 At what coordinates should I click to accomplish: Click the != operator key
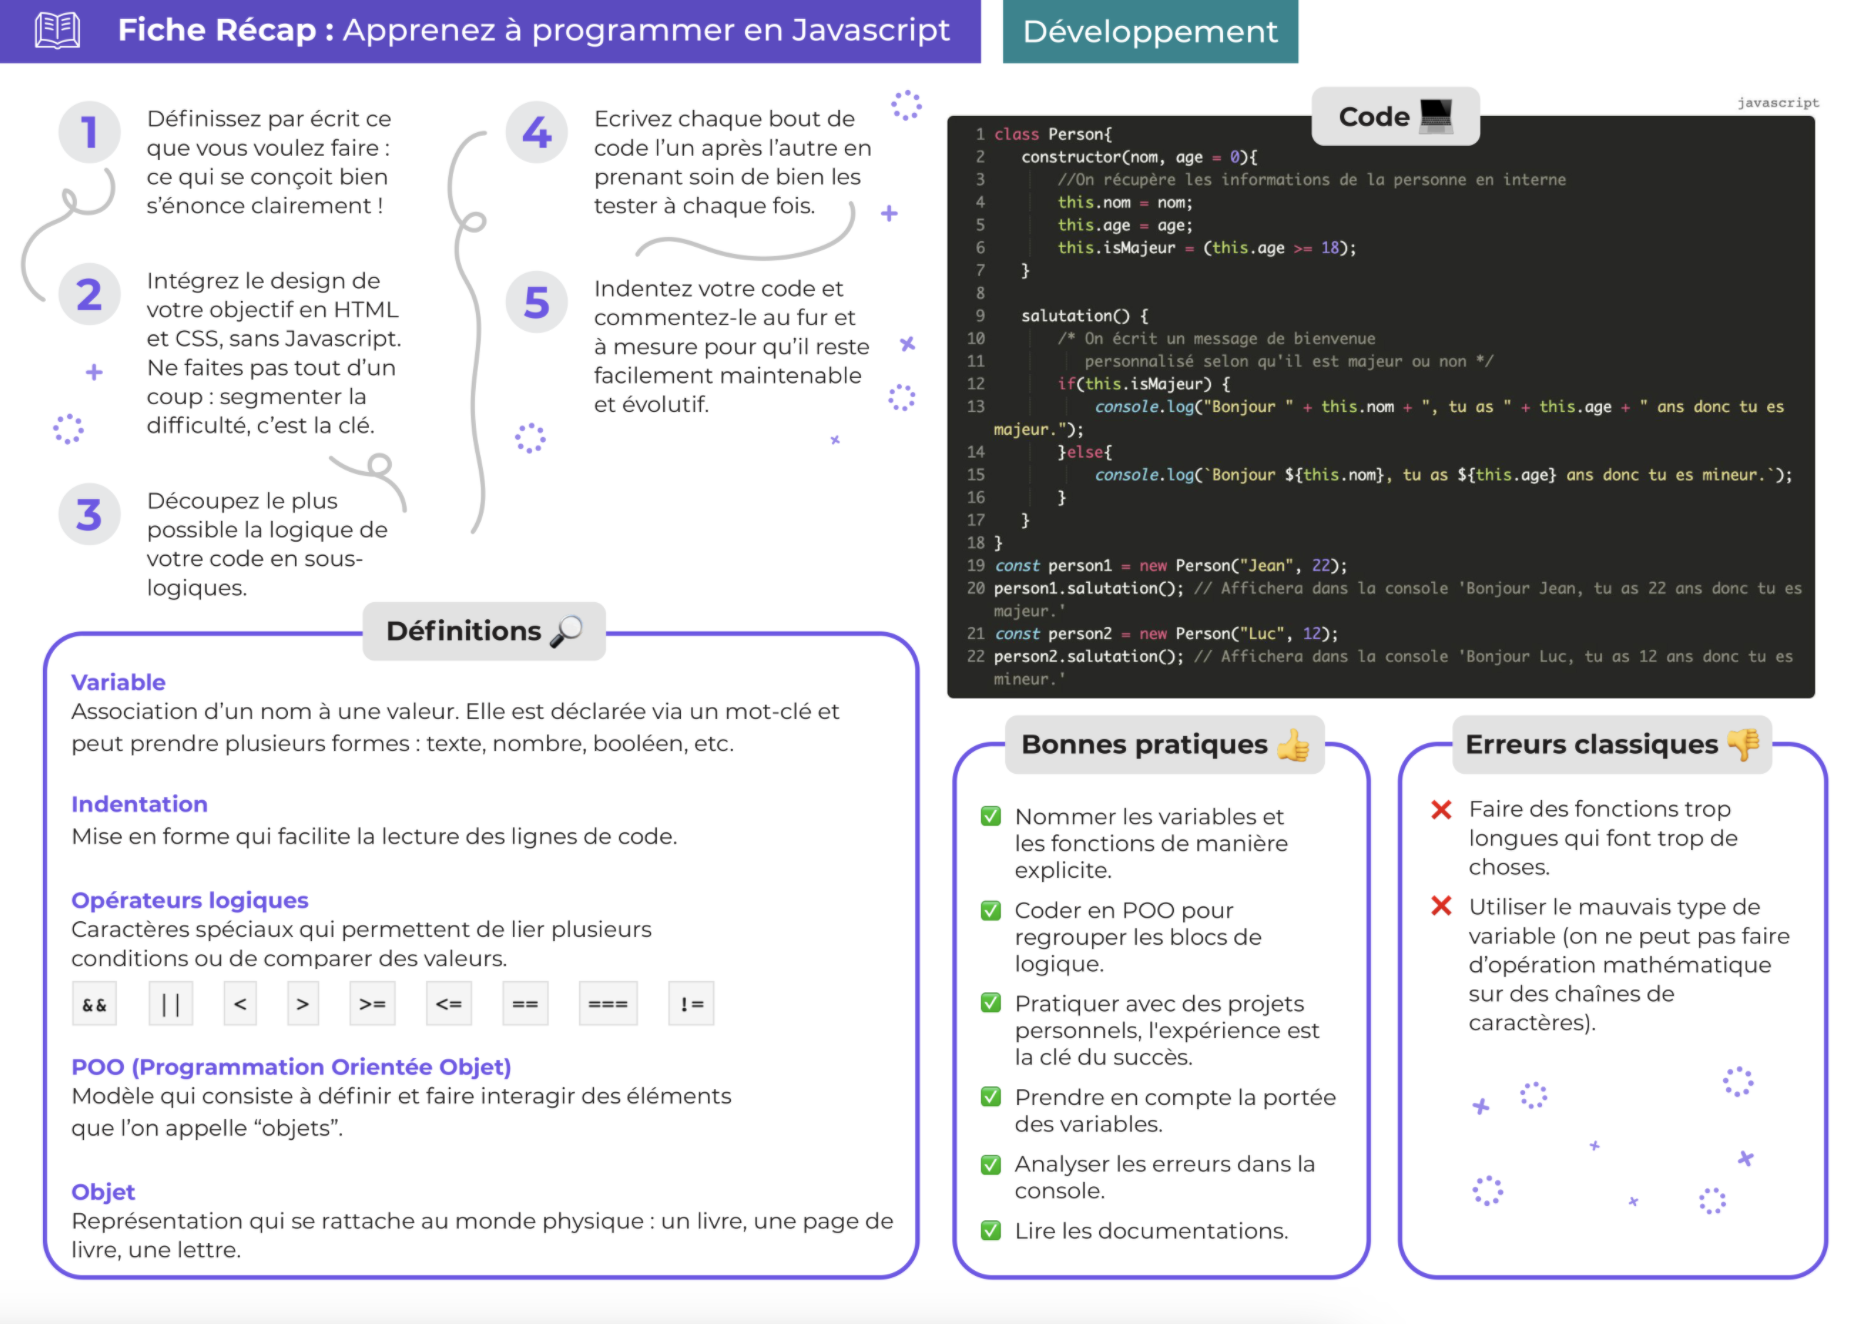click(x=691, y=1004)
